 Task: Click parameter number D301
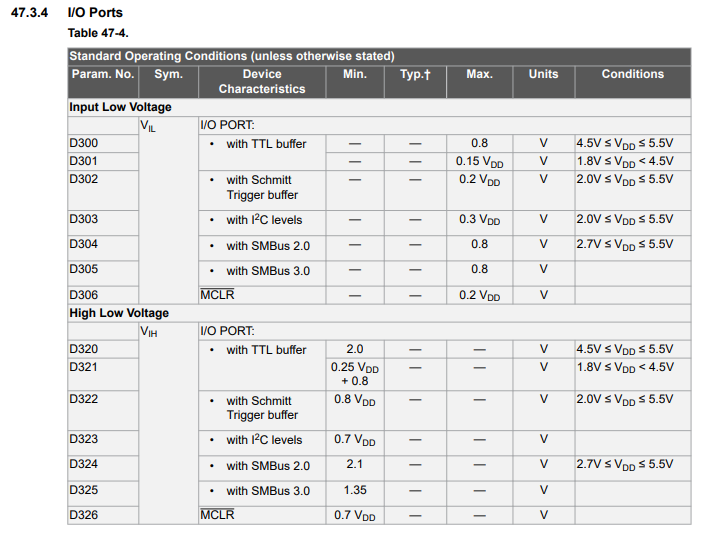pyautogui.click(x=84, y=161)
